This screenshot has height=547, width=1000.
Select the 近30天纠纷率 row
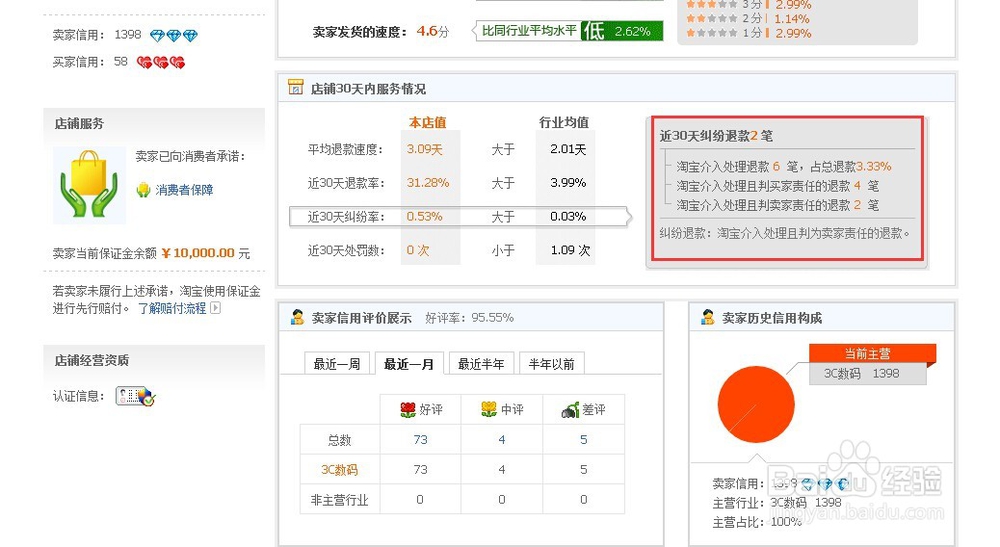pos(460,217)
